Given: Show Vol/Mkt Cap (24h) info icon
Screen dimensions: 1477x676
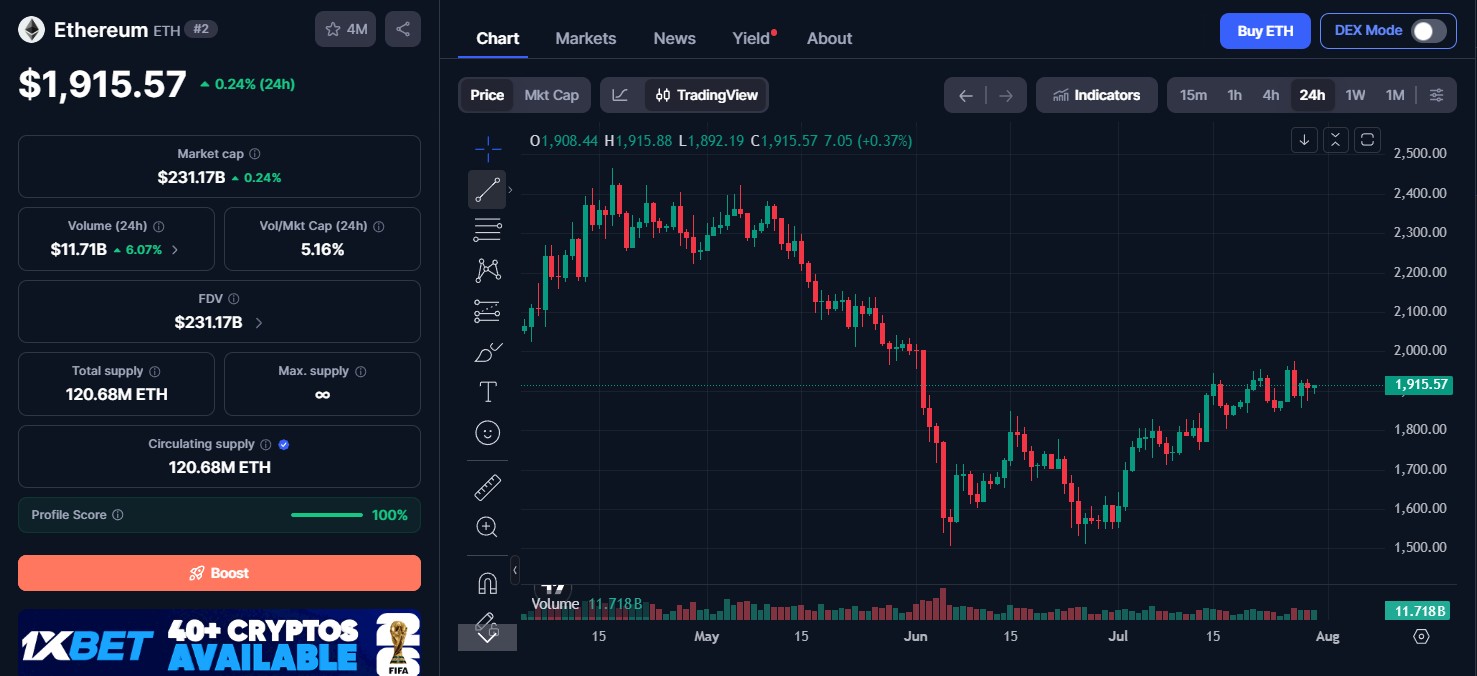Looking at the screenshot, I should 378,226.
